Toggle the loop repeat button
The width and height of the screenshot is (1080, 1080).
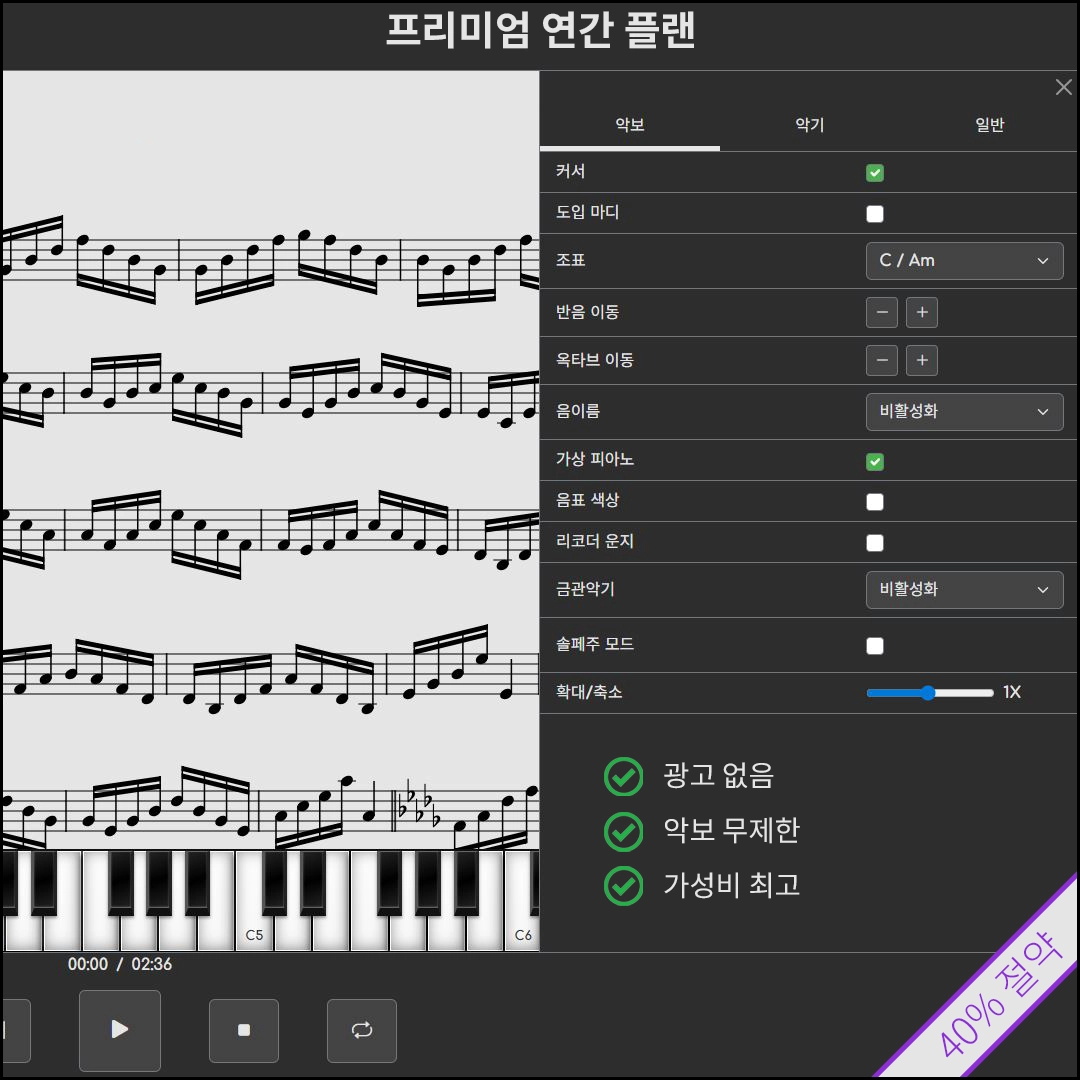pyautogui.click(x=362, y=1030)
